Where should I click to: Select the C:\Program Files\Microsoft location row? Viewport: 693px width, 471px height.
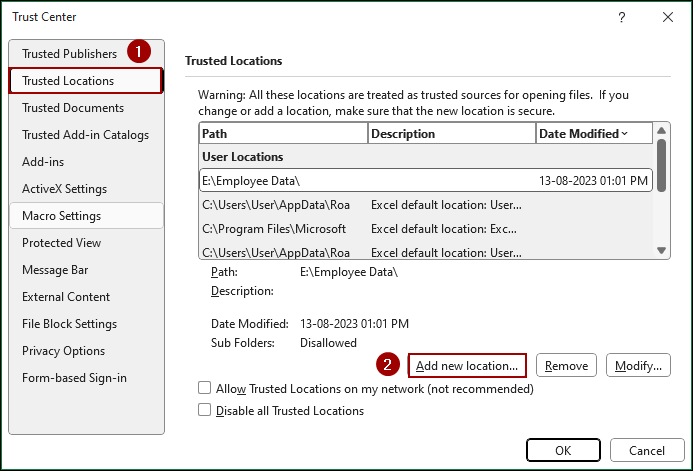426,229
